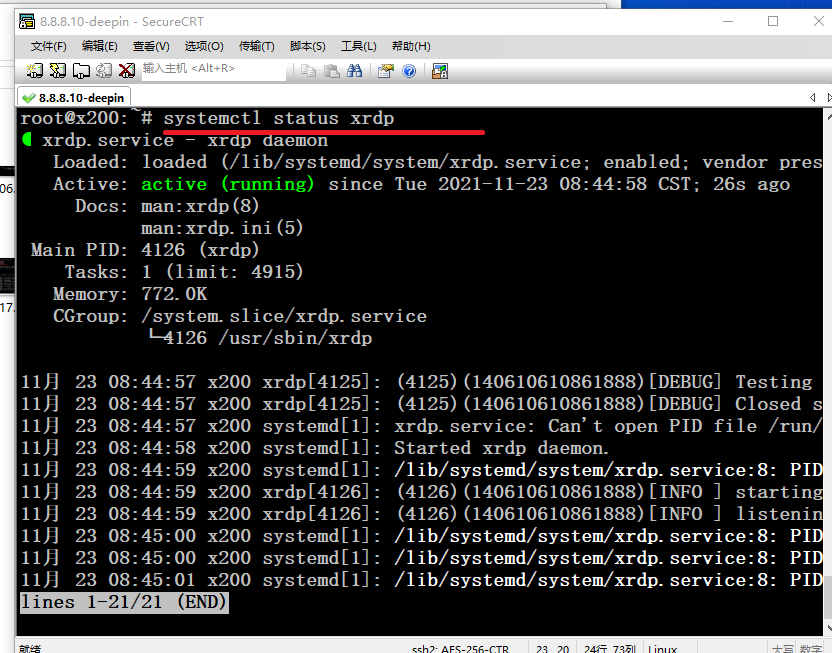This screenshot has width=832, height=653.
Task: Click the SecureCRT app icon in title bar
Action: coord(27,21)
